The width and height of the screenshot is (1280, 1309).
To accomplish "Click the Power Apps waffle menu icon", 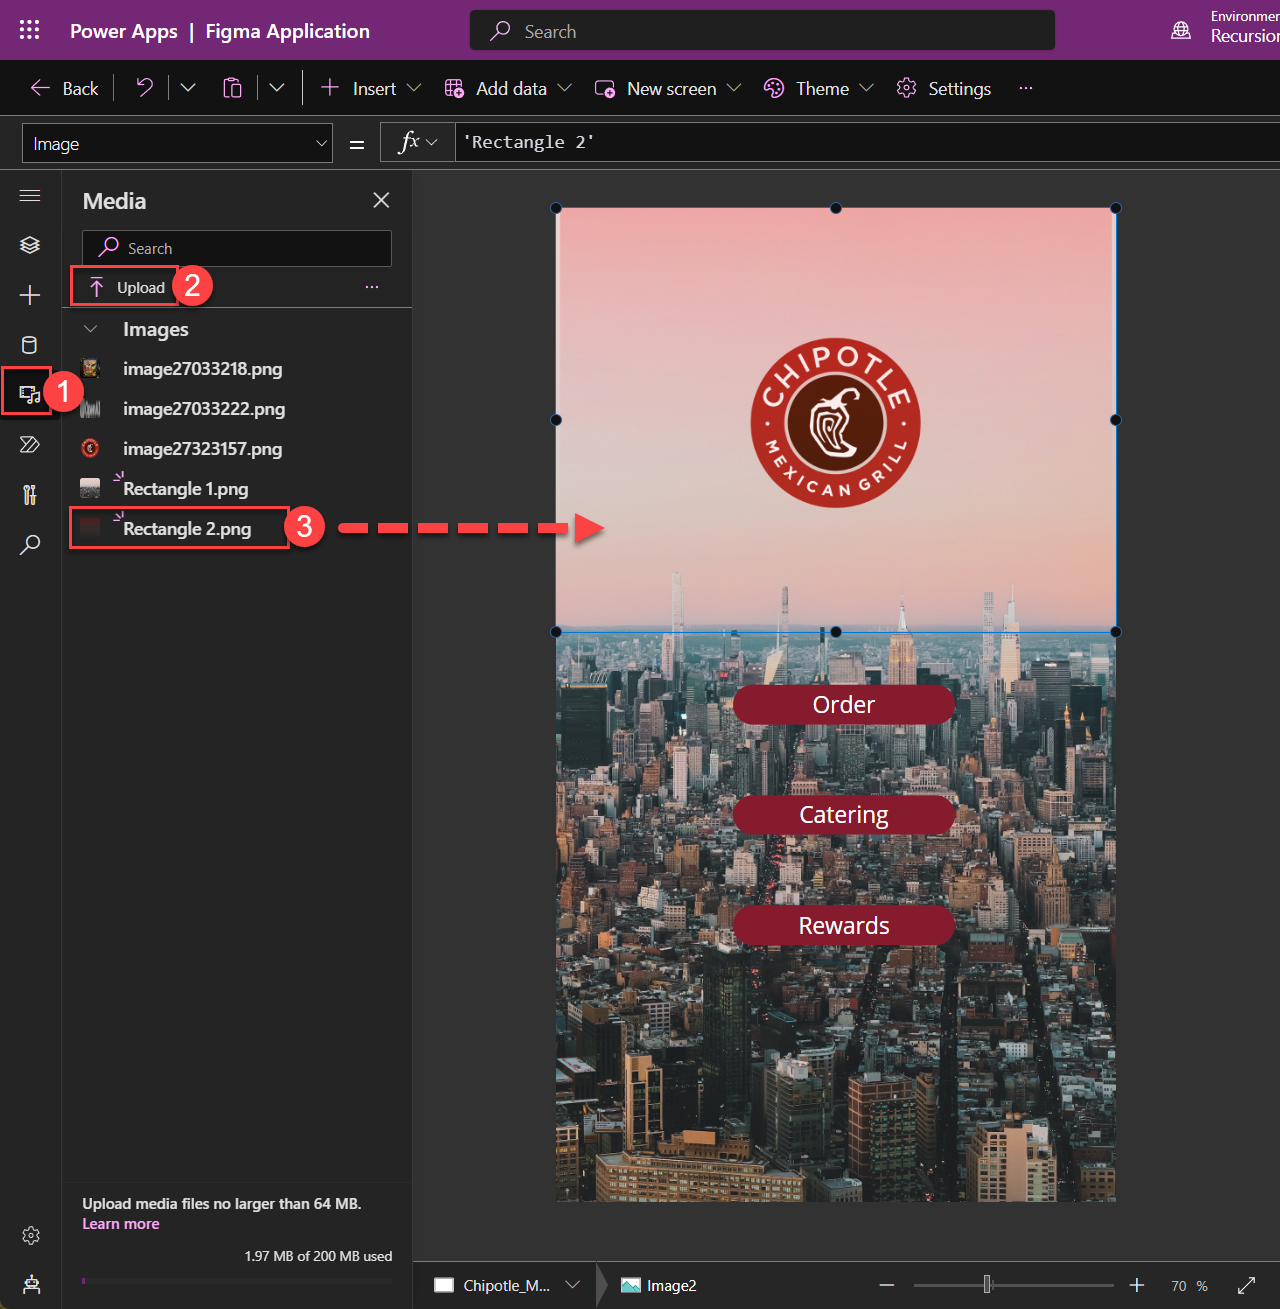I will pos(29,30).
